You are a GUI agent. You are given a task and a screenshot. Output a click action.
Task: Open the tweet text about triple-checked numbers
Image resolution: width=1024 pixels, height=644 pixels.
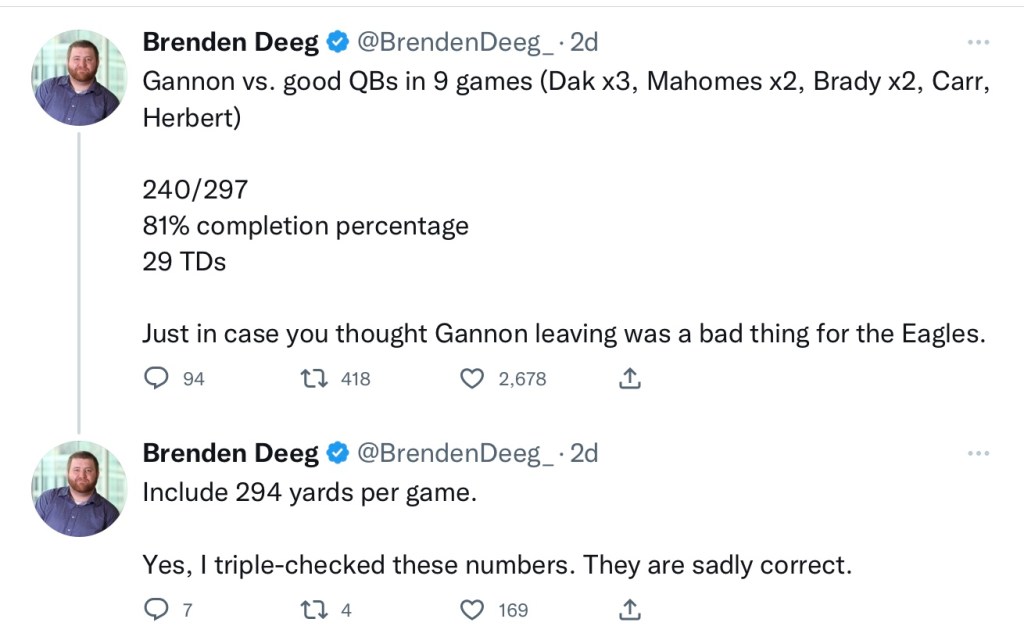coord(497,565)
